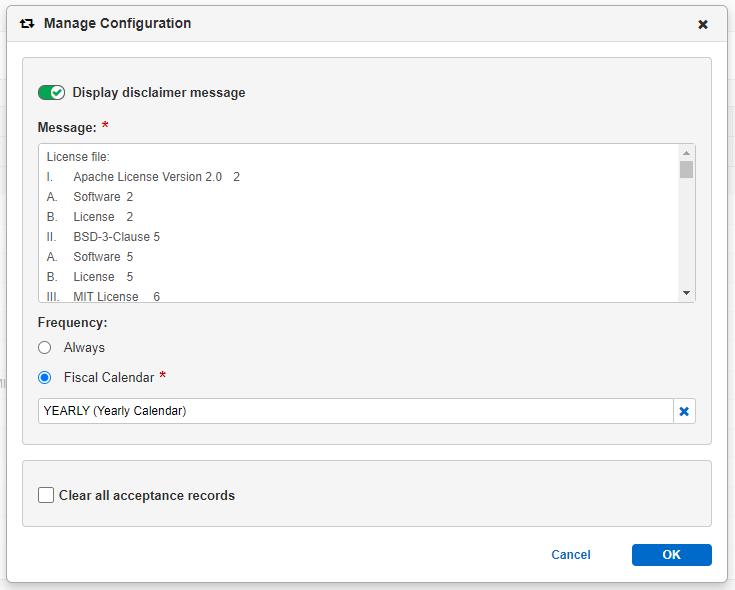735x590 pixels.
Task: Check Clear all acceptance records
Action: pyautogui.click(x=46, y=495)
